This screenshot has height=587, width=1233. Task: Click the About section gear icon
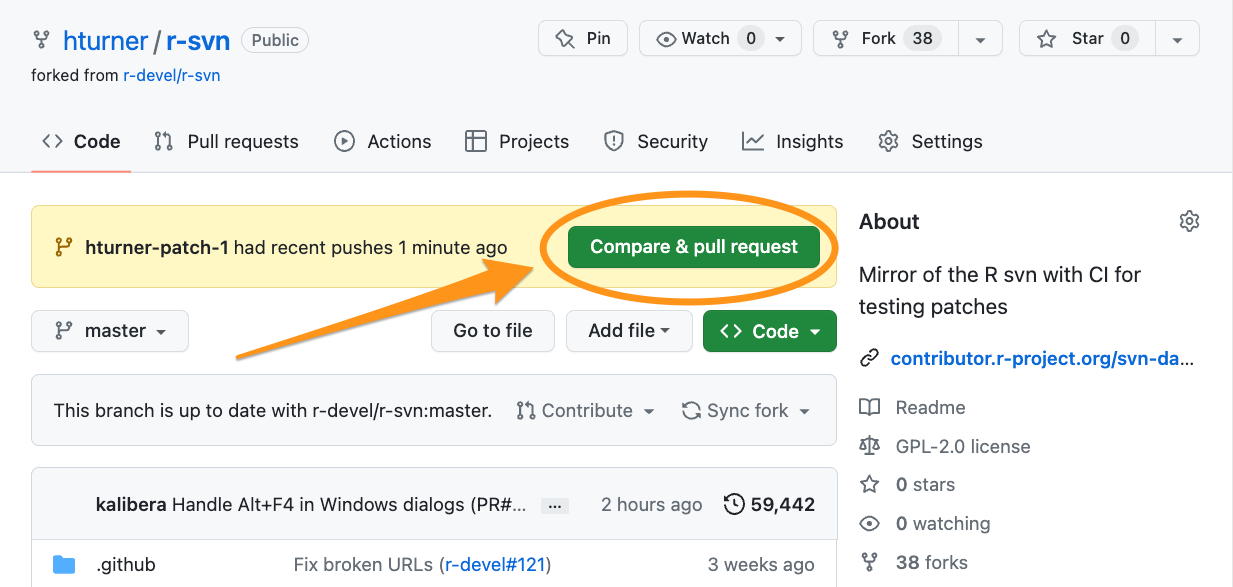1188,221
